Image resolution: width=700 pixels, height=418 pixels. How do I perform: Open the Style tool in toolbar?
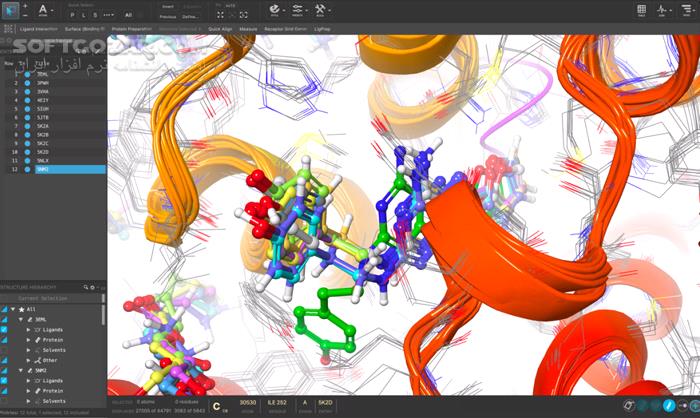[274, 9]
